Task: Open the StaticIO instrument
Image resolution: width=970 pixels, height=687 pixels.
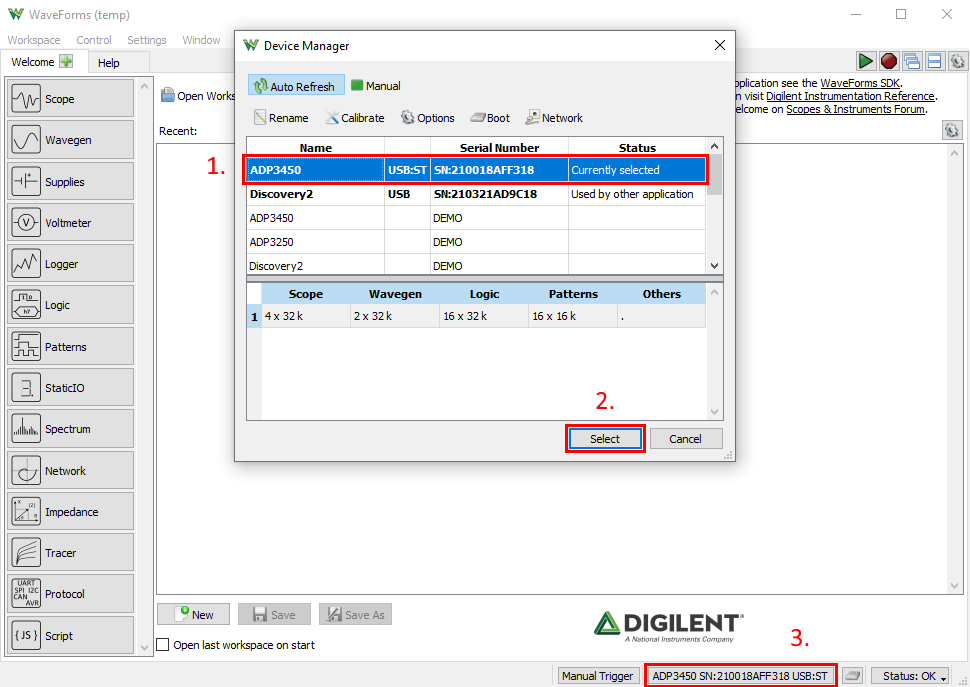Action: point(70,388)
